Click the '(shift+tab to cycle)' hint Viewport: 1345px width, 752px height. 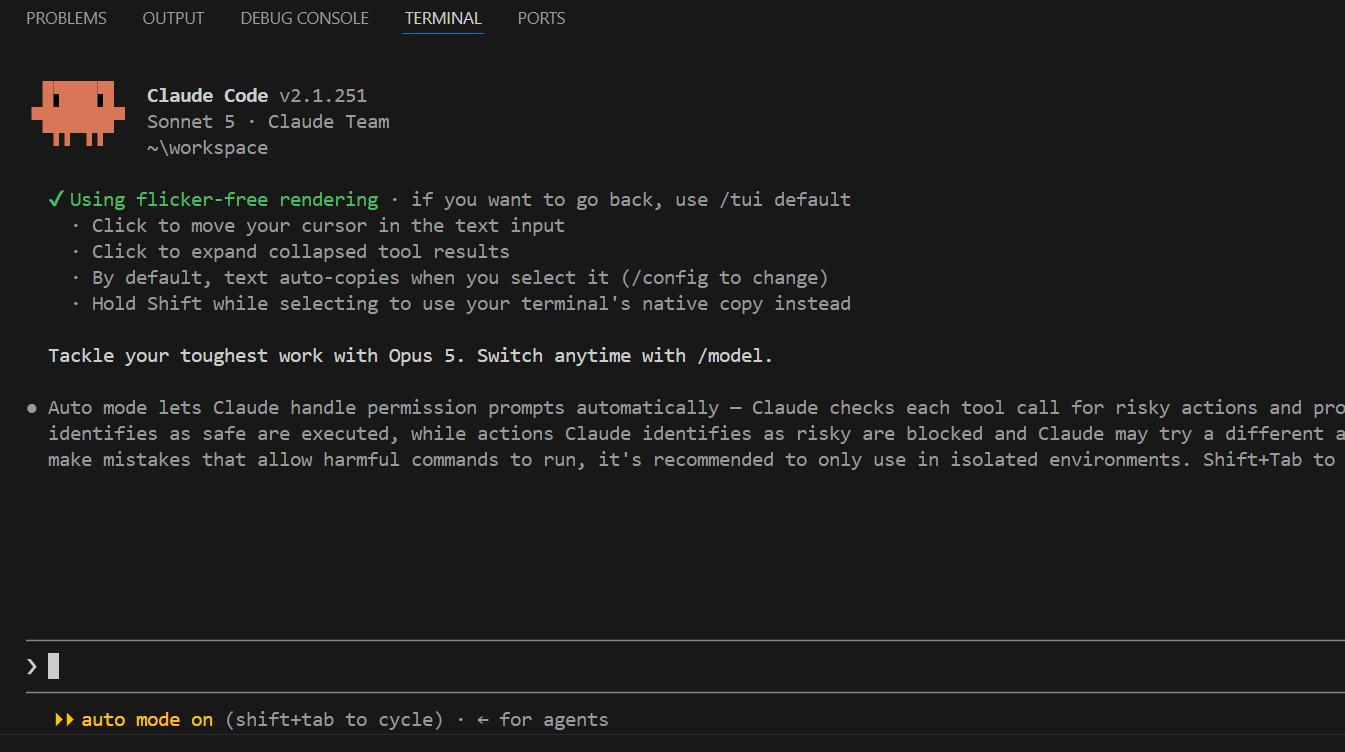click(x=334, y=720)
